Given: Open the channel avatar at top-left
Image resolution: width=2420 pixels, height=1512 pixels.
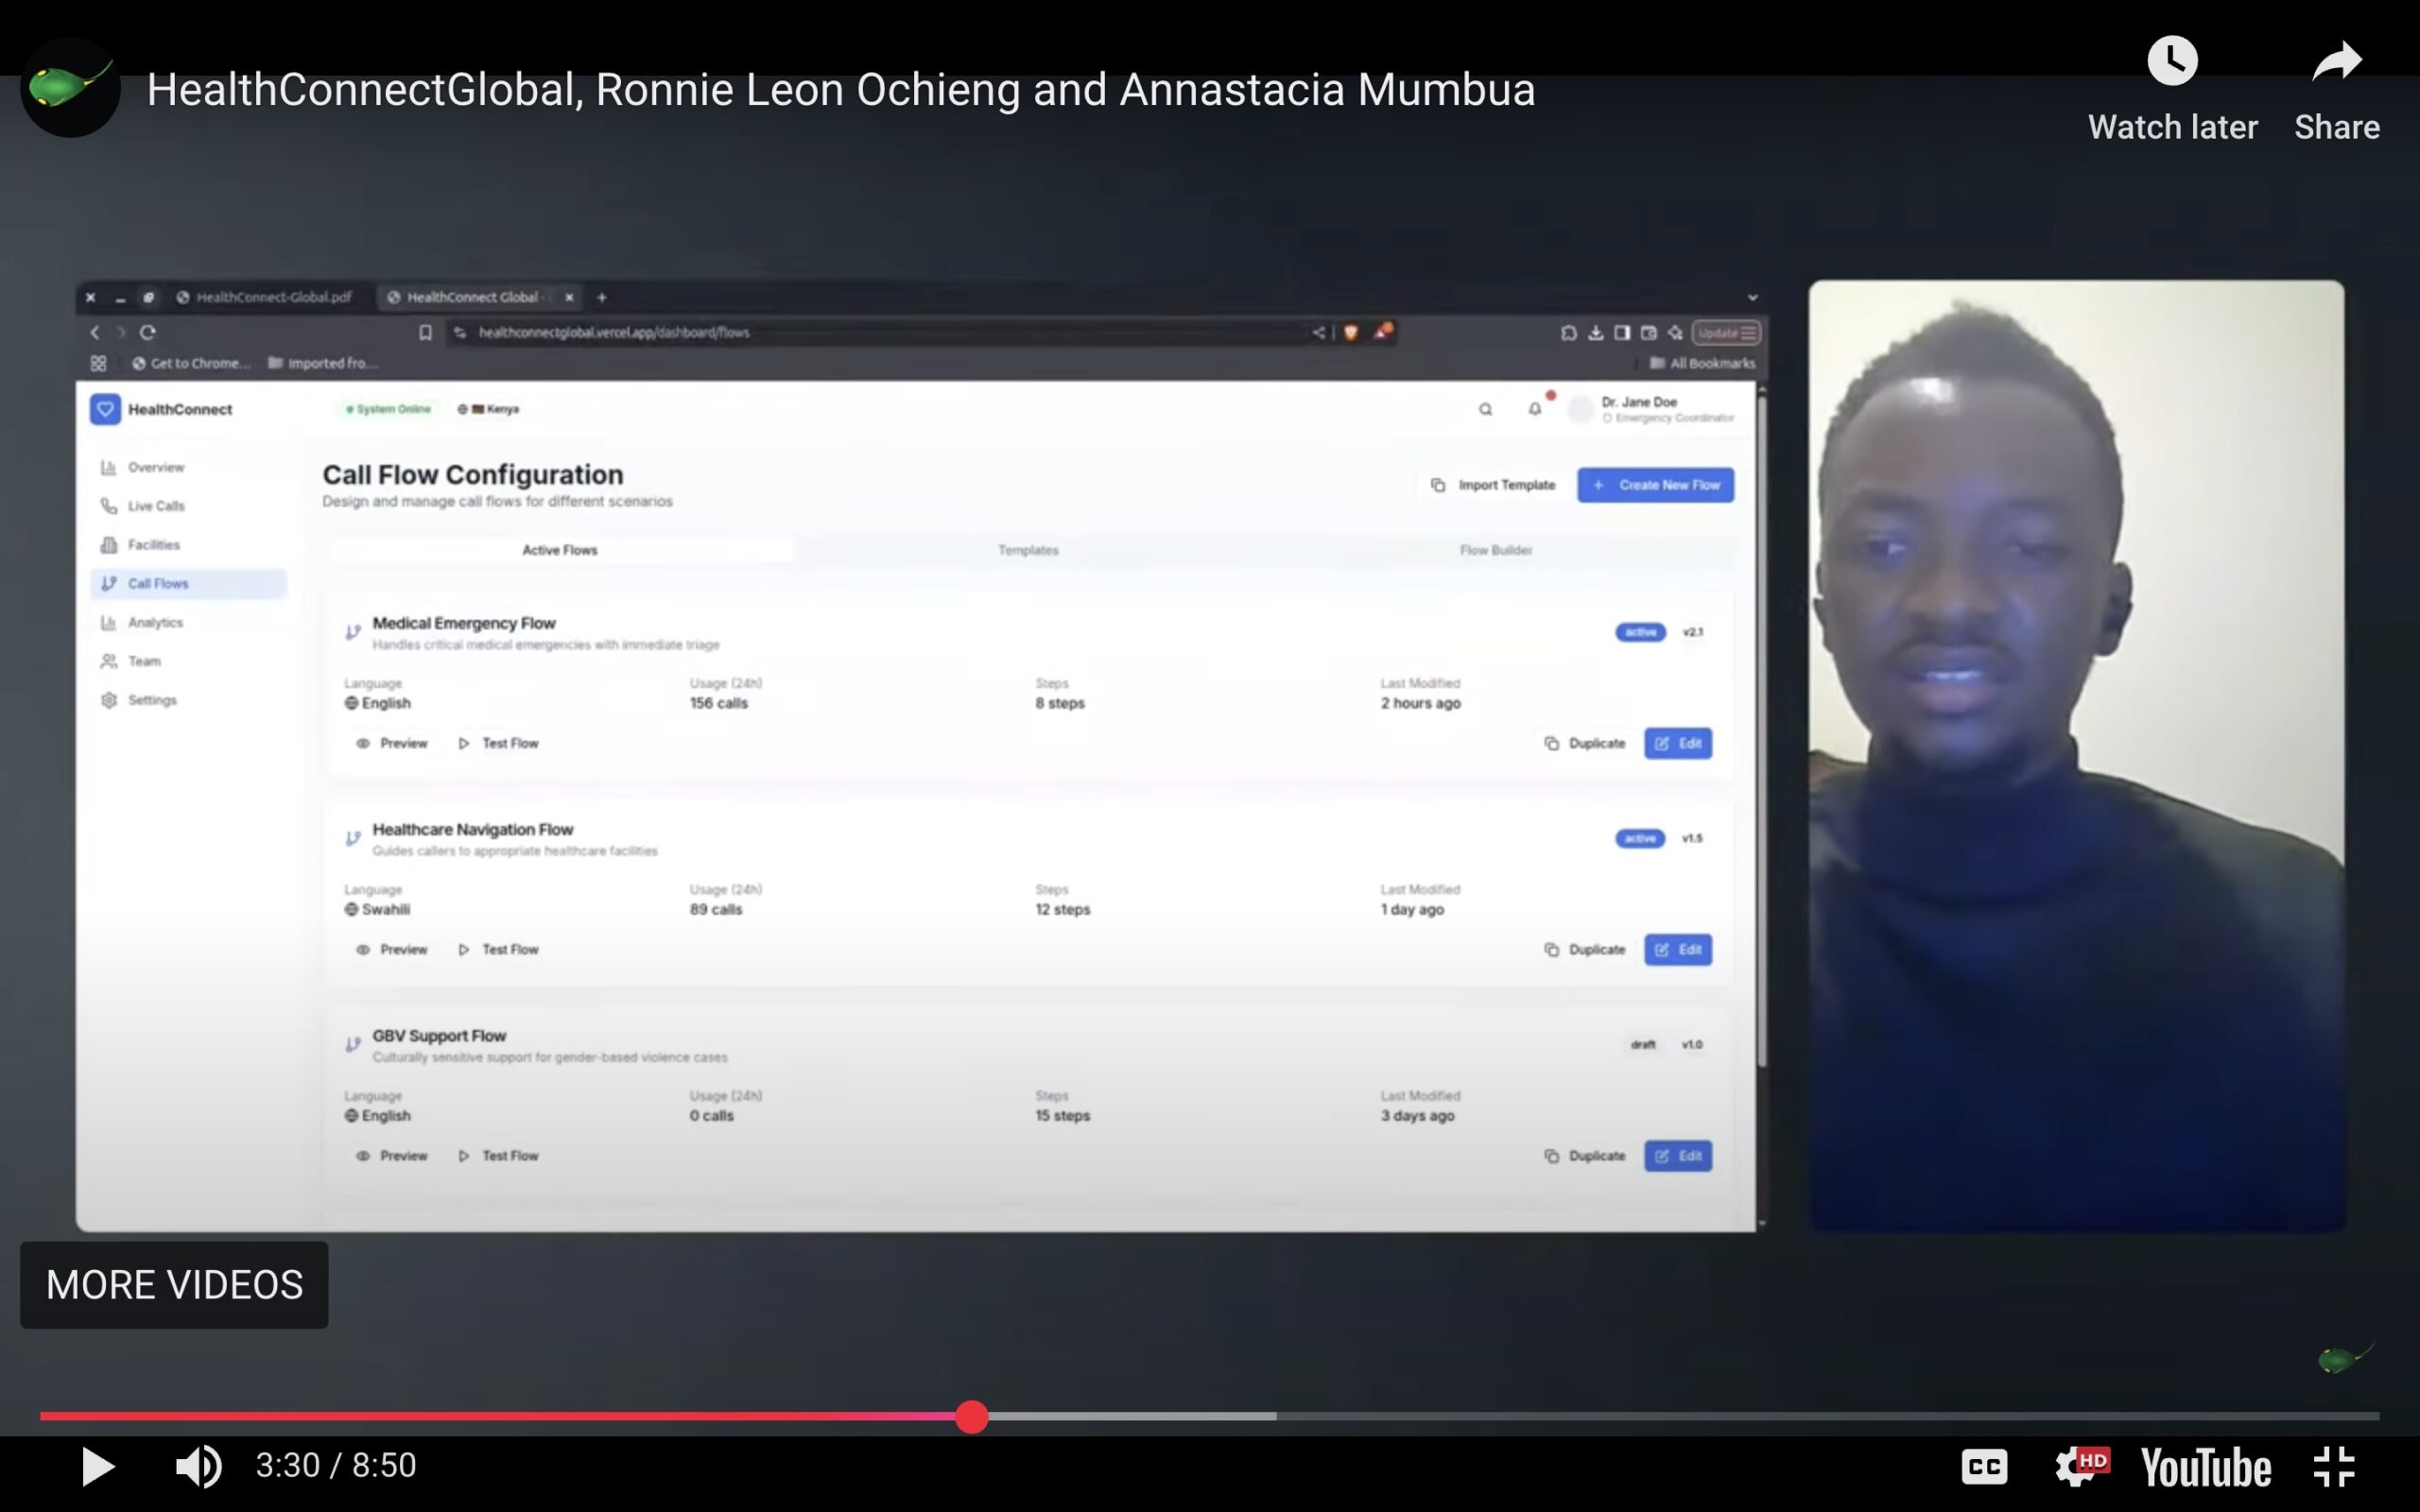Looking at the screenshot, I should click(x=70, y=88).
